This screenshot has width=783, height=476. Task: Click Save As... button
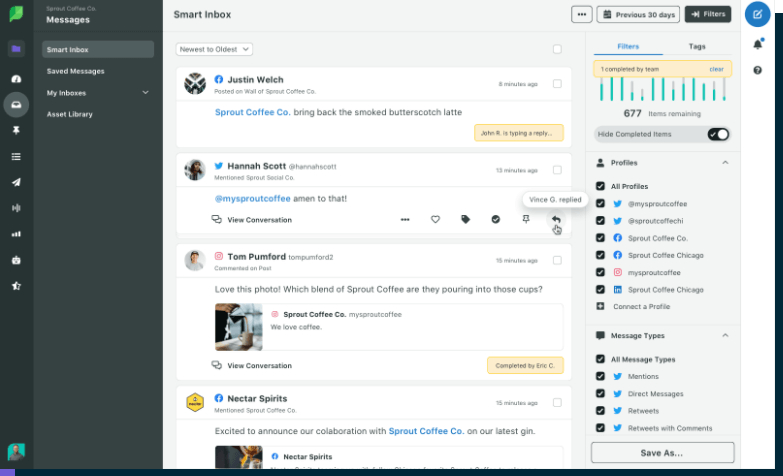663,453
